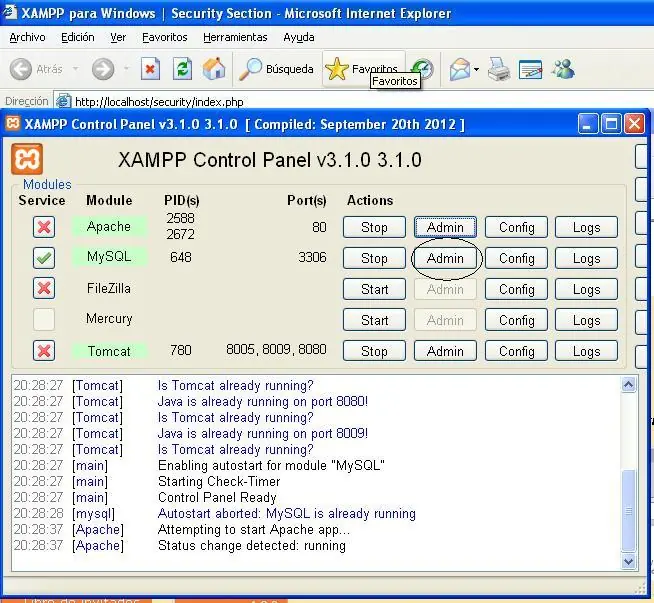Image resolution: width=654 pixels, height=603 pixels.
Task: Click the MySQL port value 3306
Action: (x=312, y=257)
